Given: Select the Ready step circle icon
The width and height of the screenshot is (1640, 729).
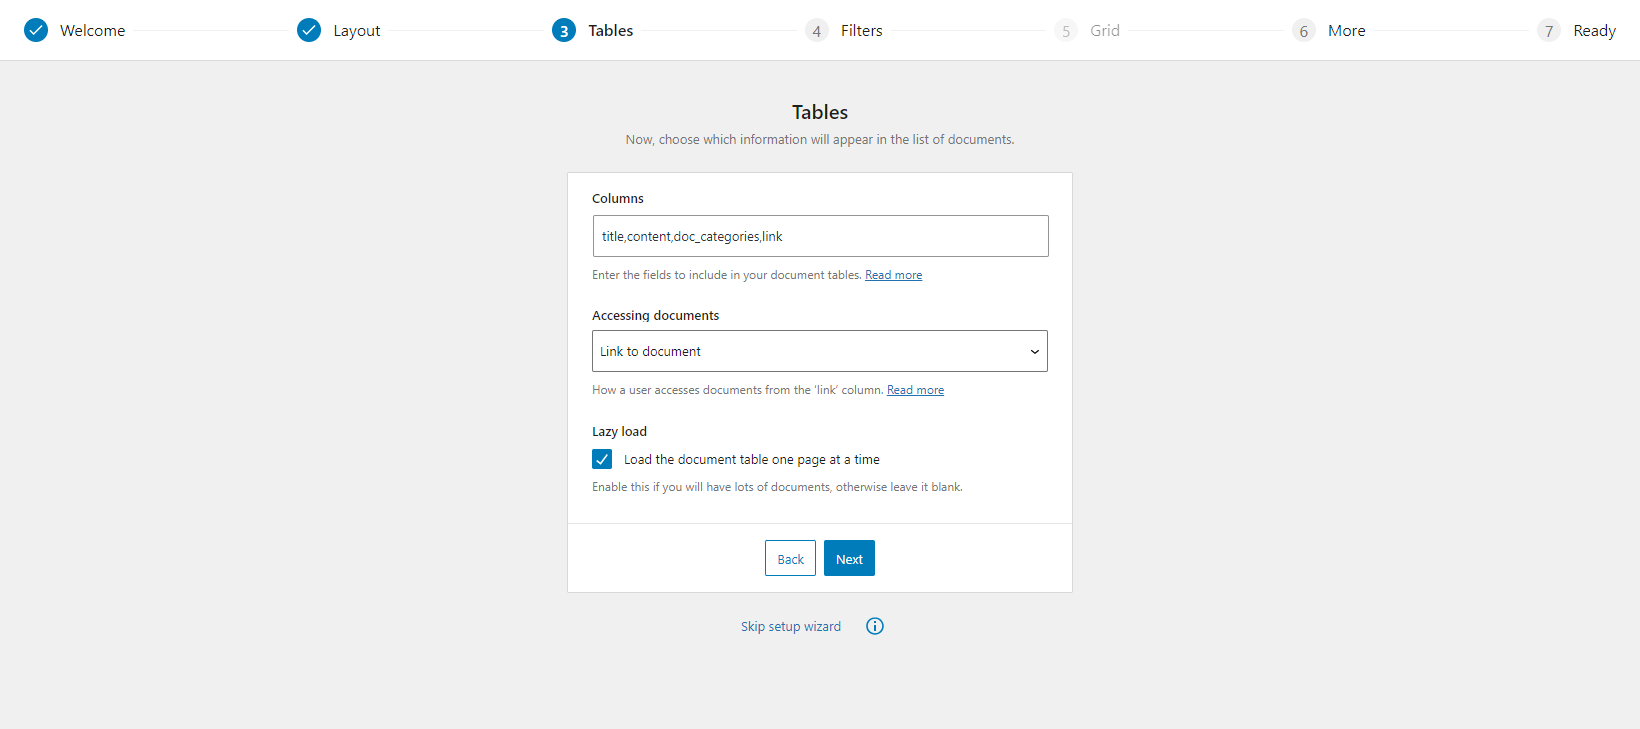Looking at the screenshot, I should click(1549, 30).
